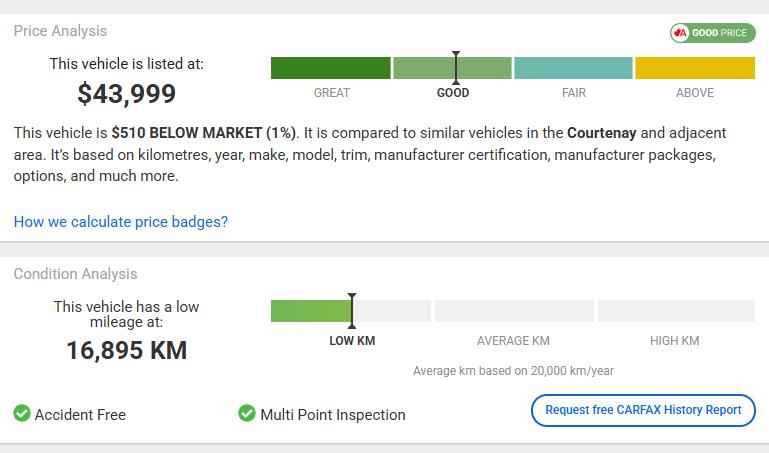Screen dimensions: 769x453
Task: Click the green Accident Free checkmark icon
Action: [22, 413]
